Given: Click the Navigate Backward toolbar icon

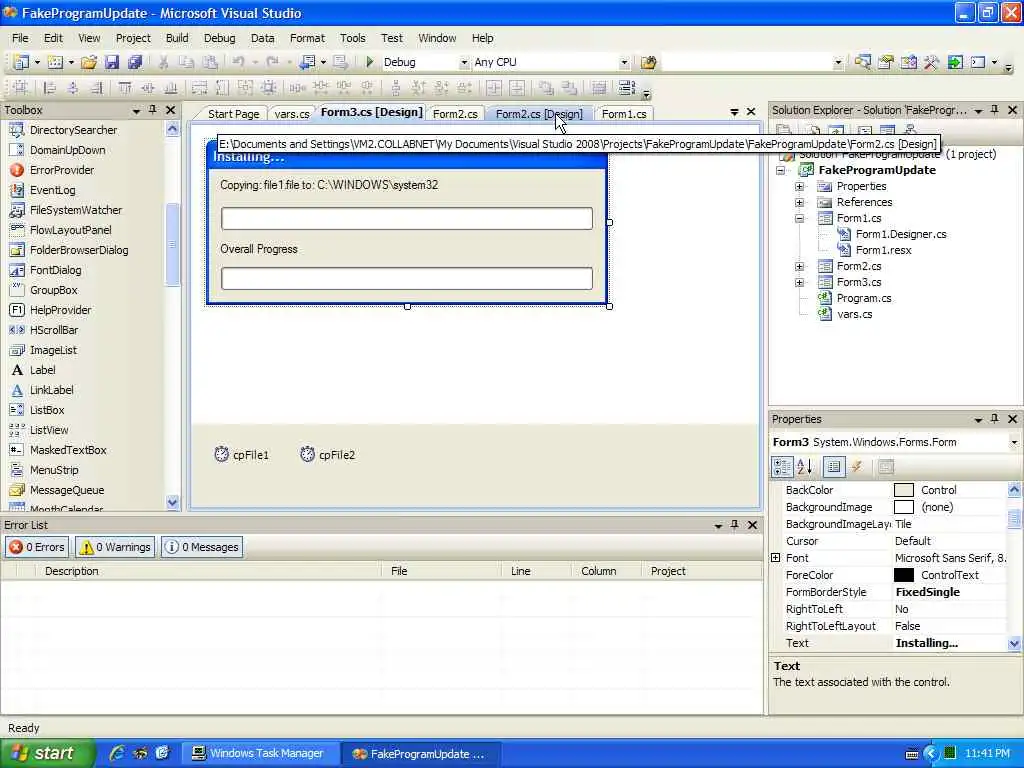Looking at the screenshot, I should [x=306, y=62].
